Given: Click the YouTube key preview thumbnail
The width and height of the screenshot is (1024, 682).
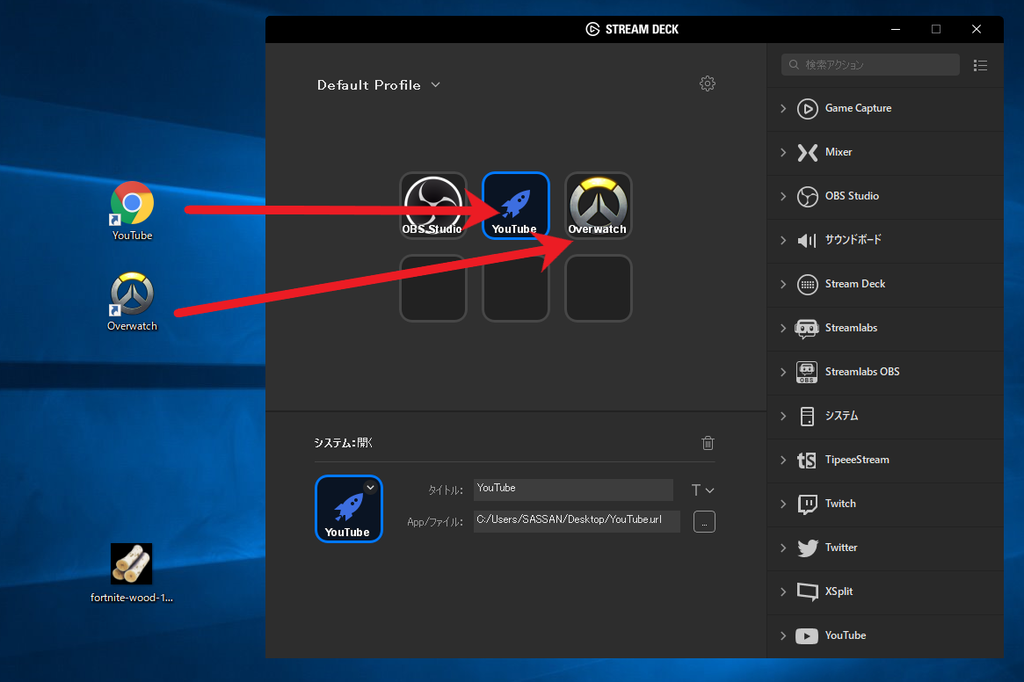Looking at the screenshot, I should 349,509.
